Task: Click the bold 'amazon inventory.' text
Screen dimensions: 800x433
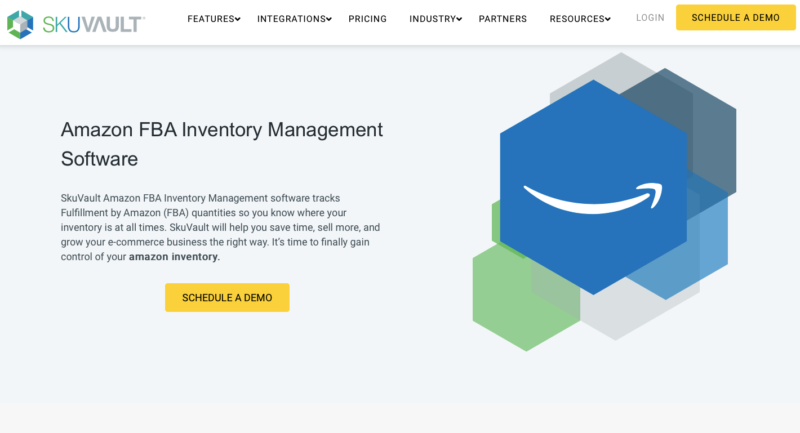Action: point(174,257)
